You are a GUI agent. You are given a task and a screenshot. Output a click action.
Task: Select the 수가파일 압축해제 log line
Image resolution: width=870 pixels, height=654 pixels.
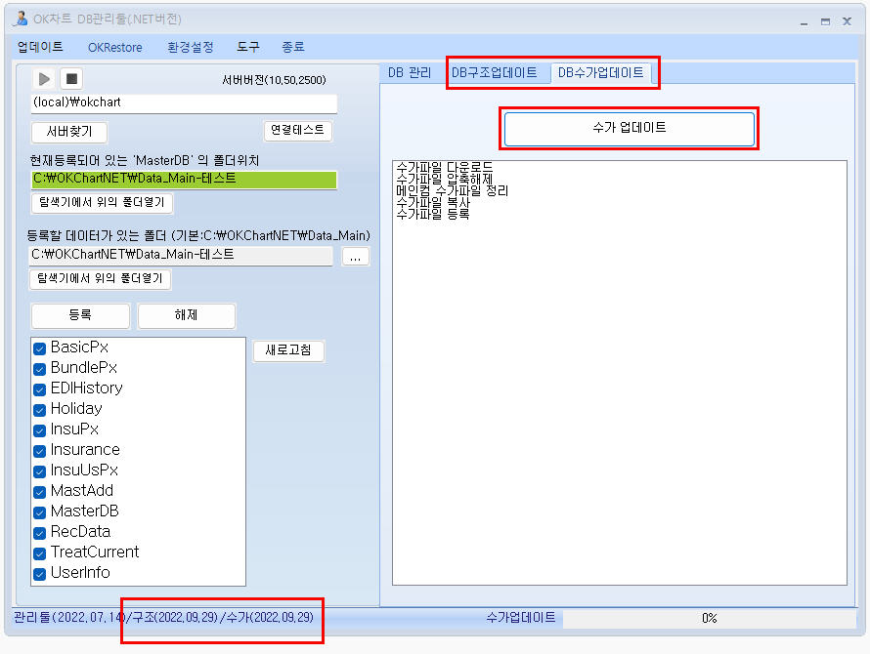coord(444,179)
